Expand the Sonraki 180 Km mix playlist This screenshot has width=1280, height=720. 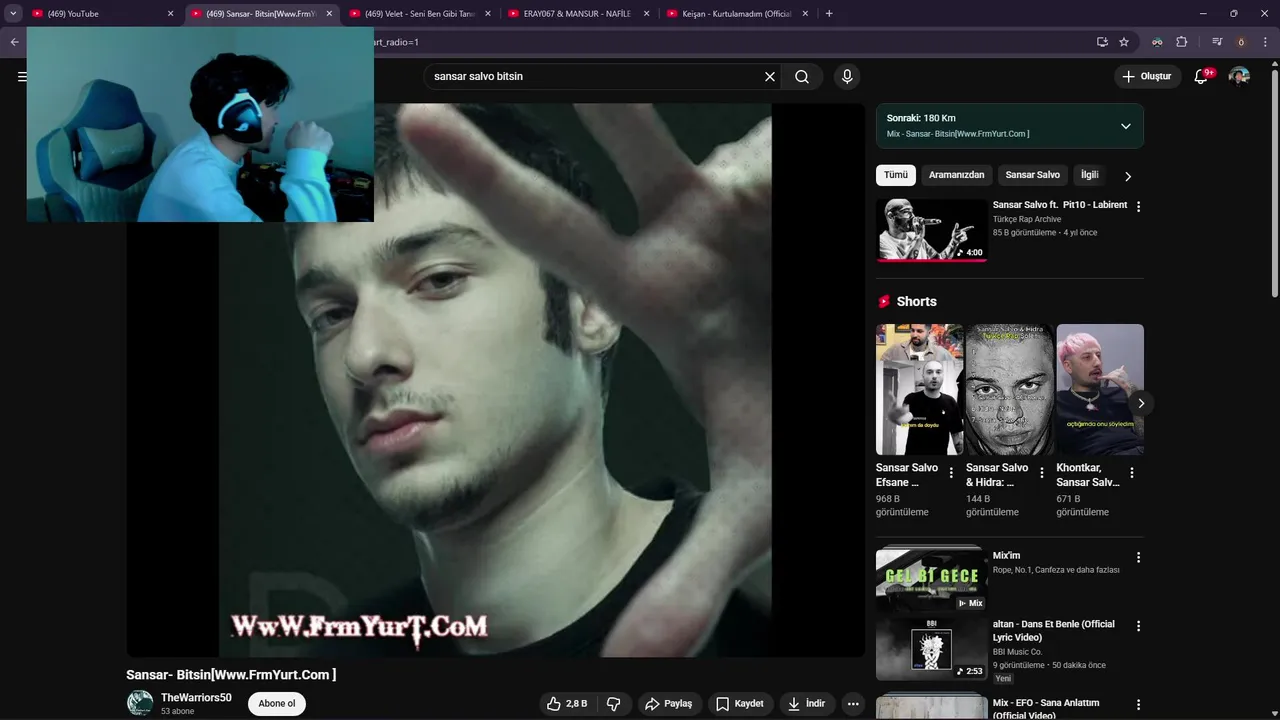click(x=1125, y=126)
